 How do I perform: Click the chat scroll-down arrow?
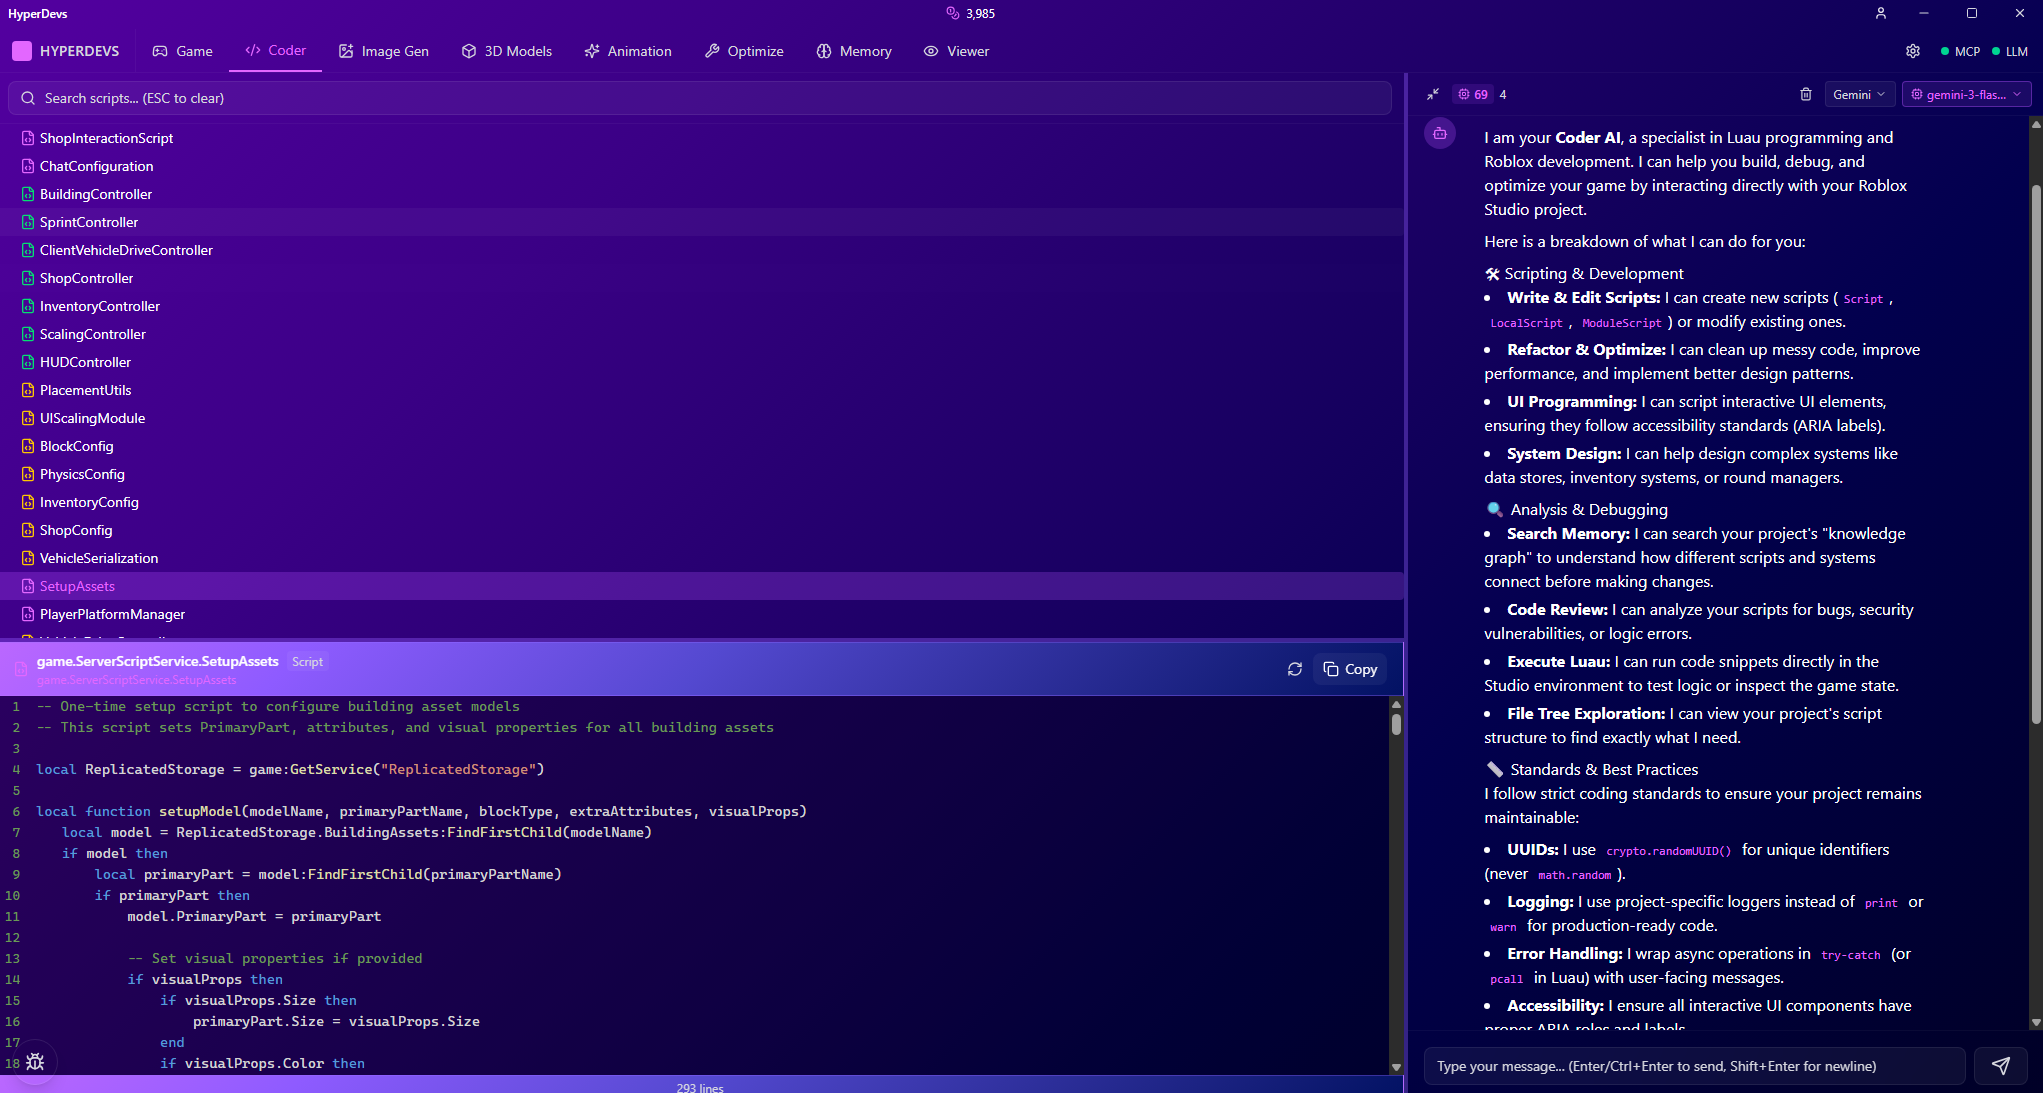pyautogui.click(x=2036, y=1022)
